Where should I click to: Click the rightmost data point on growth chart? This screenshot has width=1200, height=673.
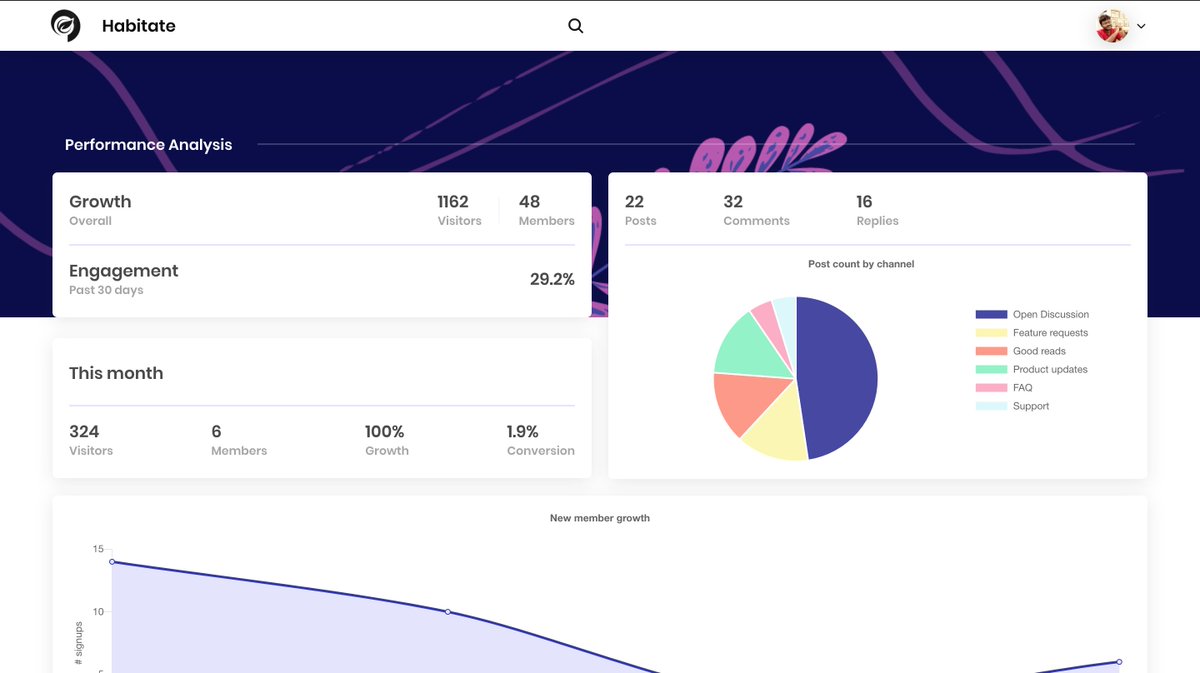click(1119, 662)
